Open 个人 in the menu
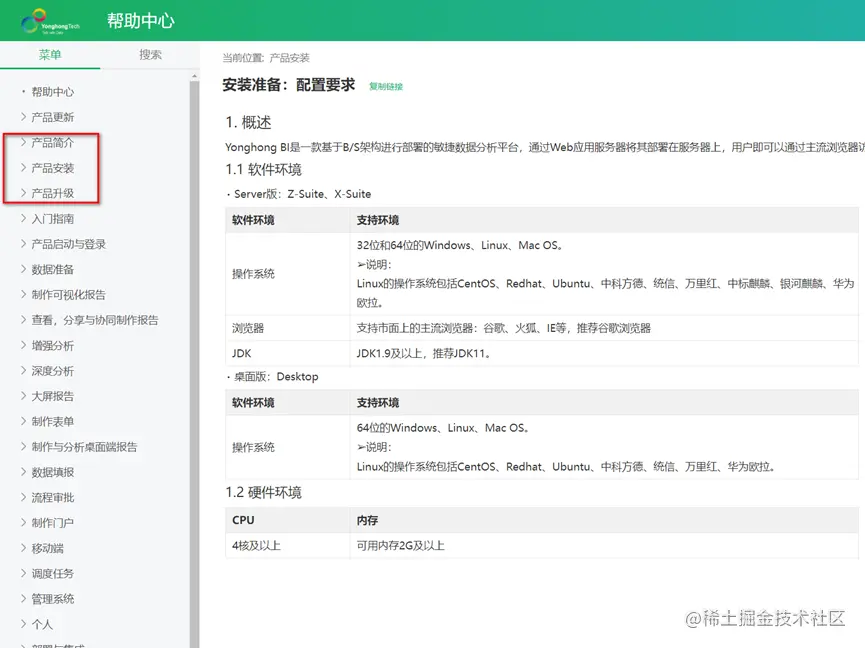 pyautogui.click(x=42, y=624)
